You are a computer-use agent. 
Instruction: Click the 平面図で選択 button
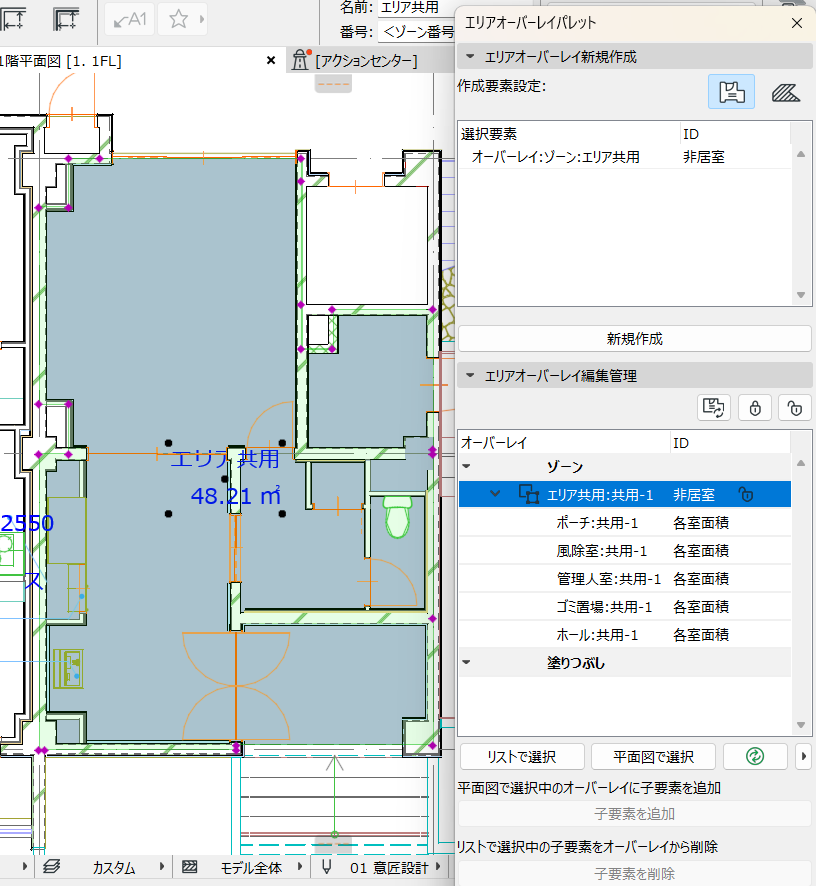pos(653,756)
